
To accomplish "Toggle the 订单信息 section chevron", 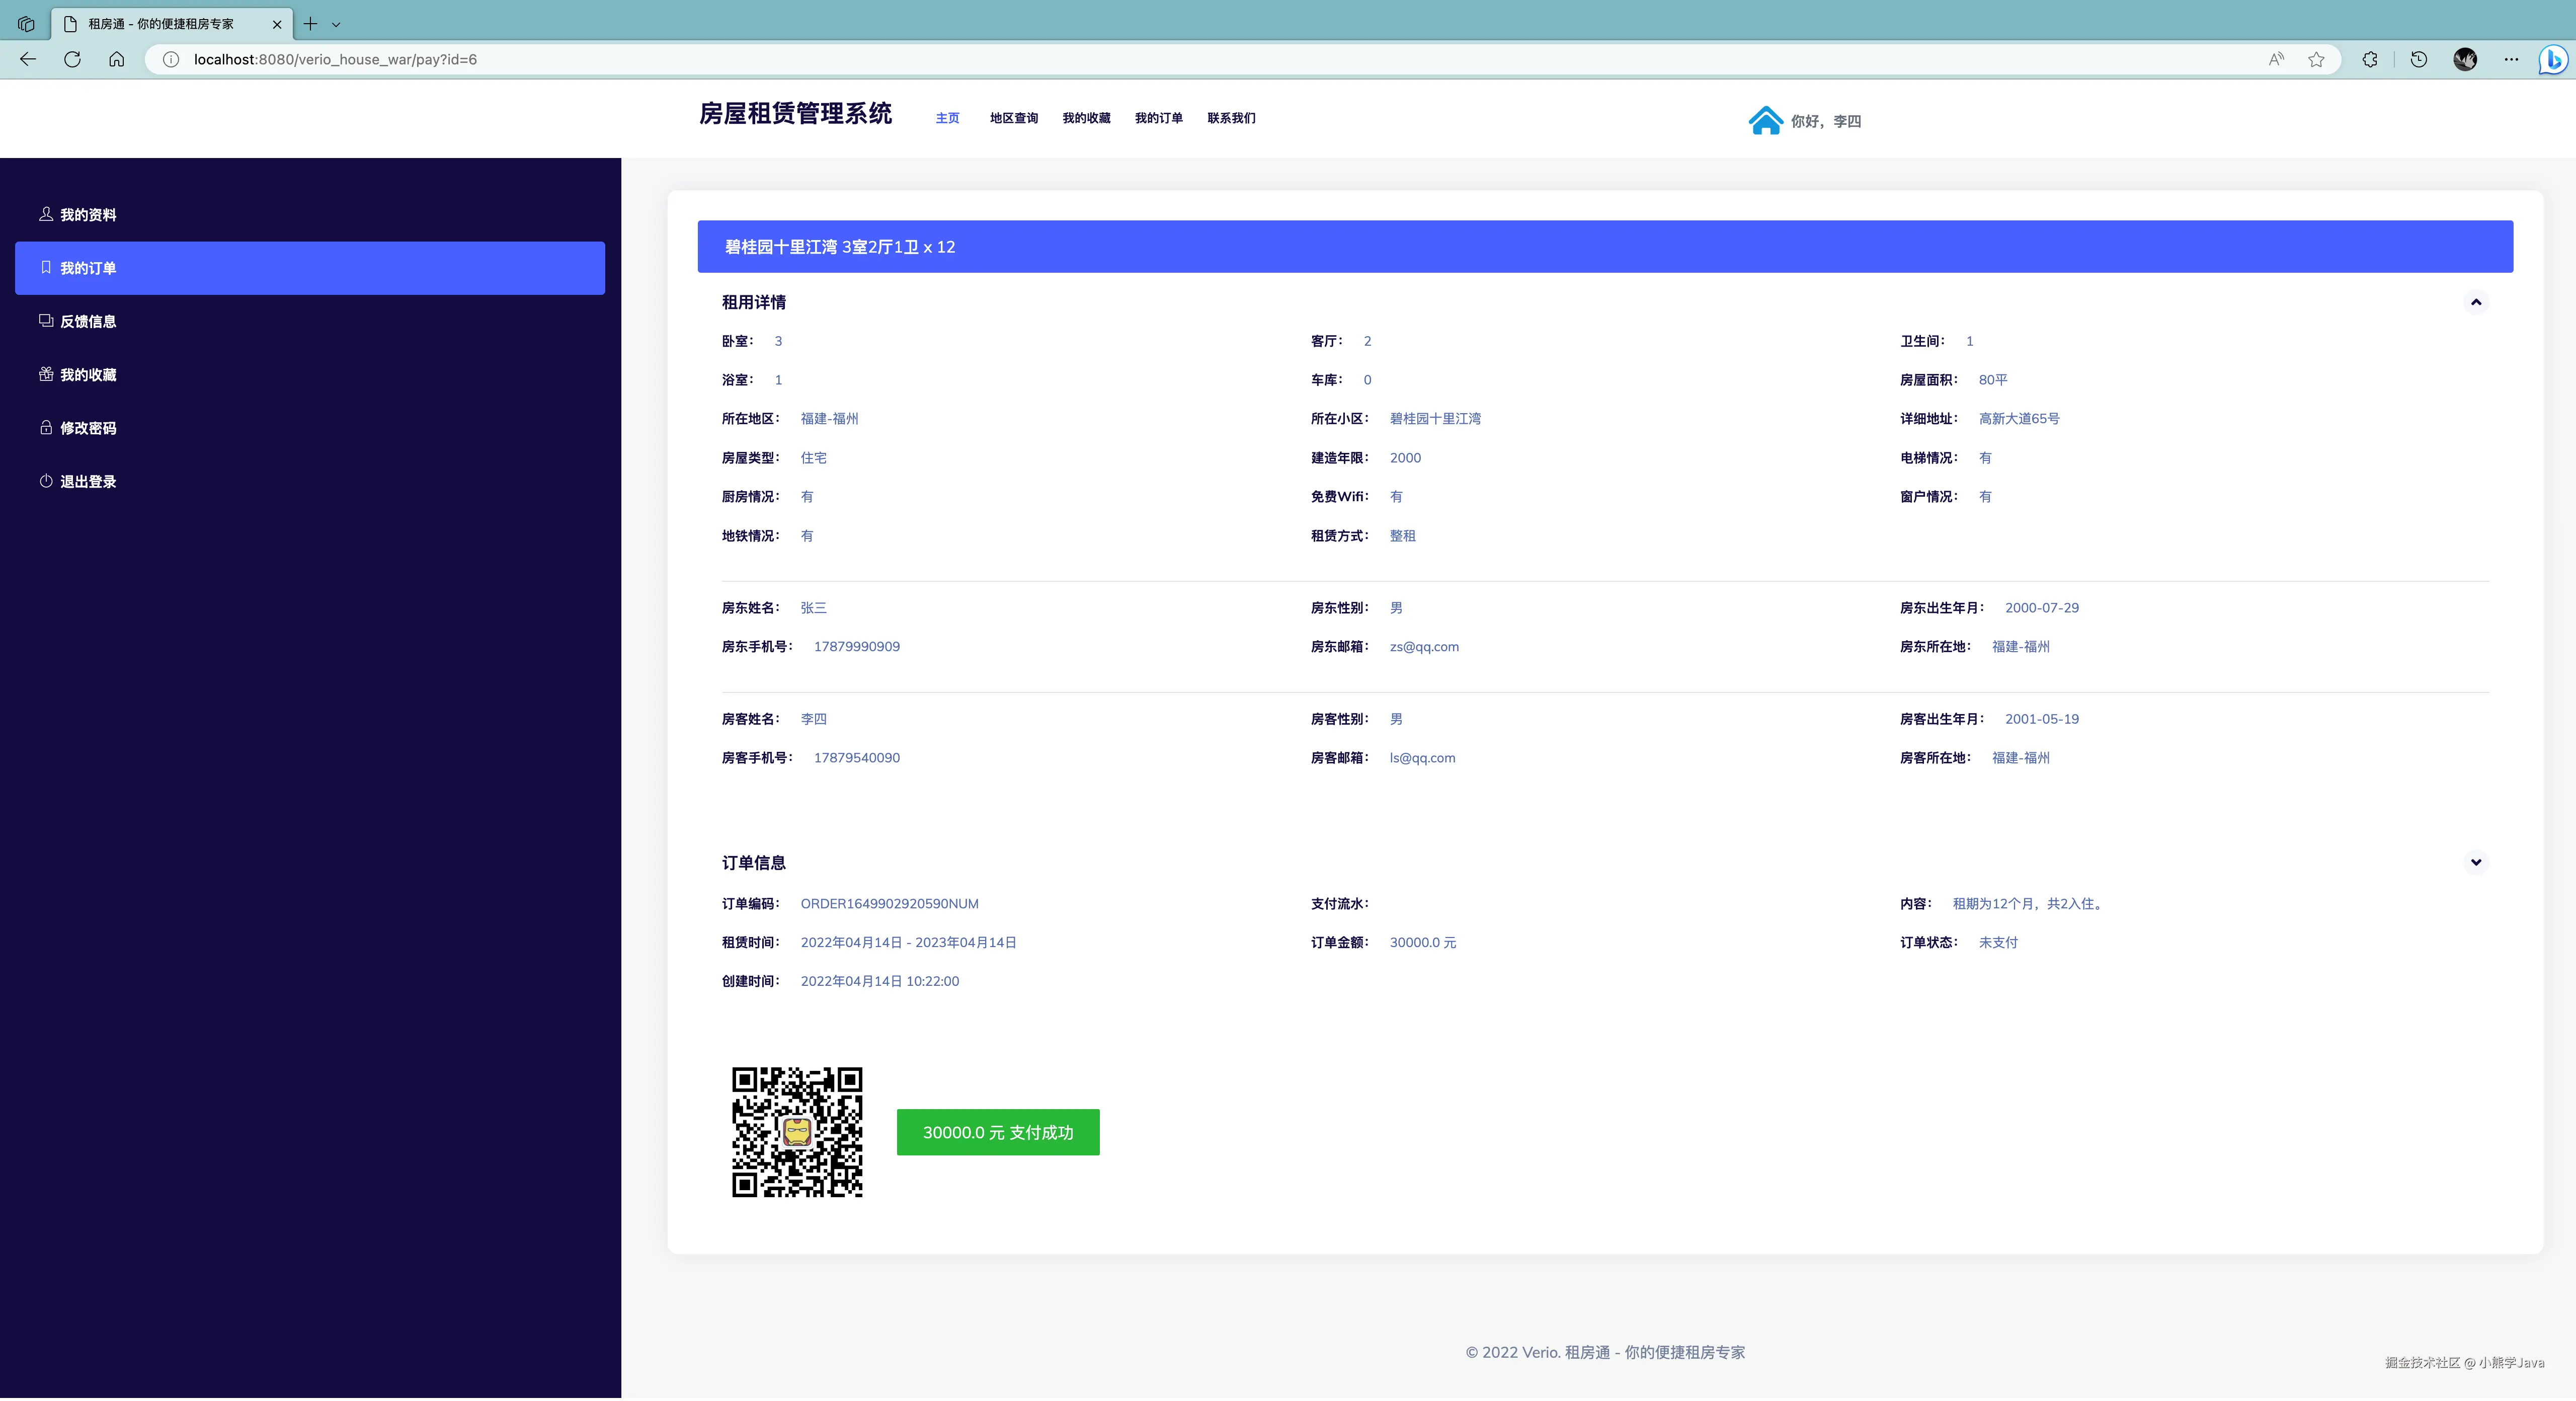I will click(x=2476, y=862).
